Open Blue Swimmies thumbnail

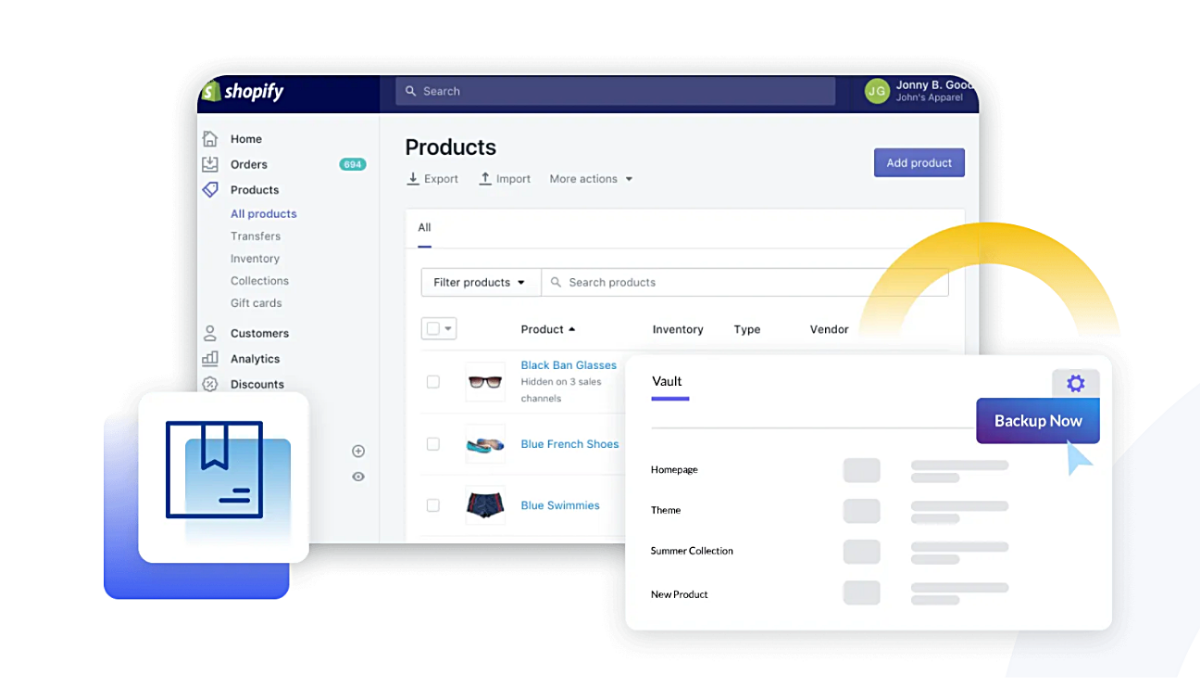pos(485,505)
